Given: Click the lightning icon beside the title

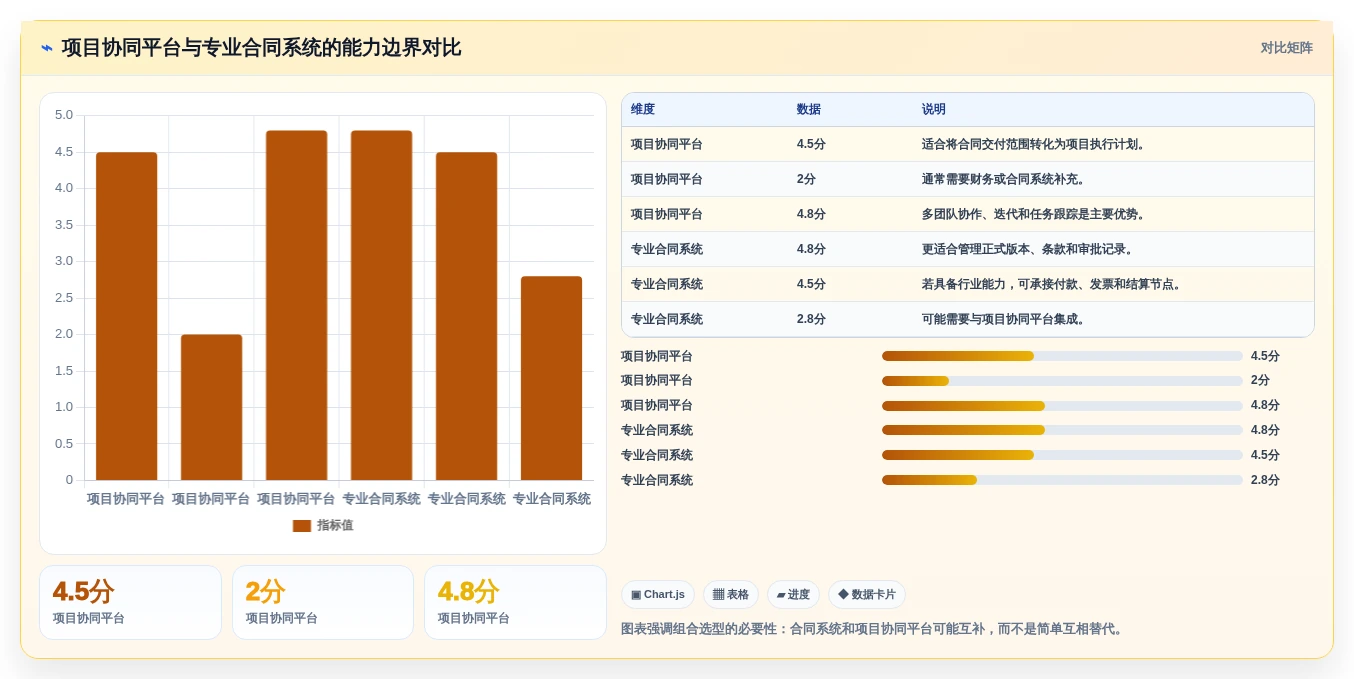Looking at the screenshot, I should click(47, 48).
